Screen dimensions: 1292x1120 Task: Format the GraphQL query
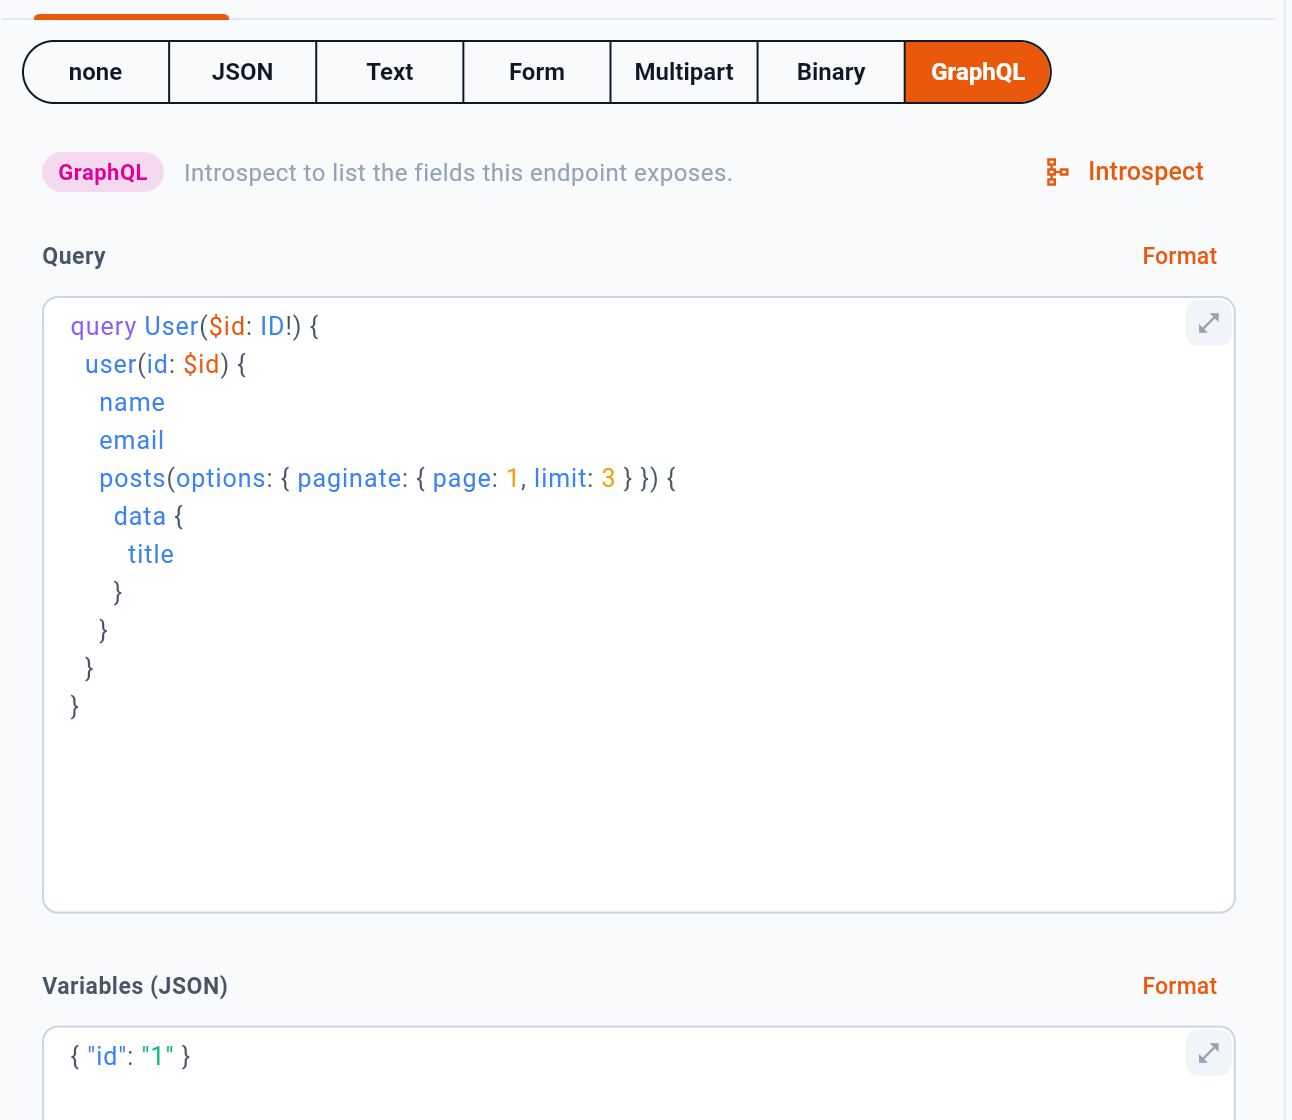(x=1180, y=256)
